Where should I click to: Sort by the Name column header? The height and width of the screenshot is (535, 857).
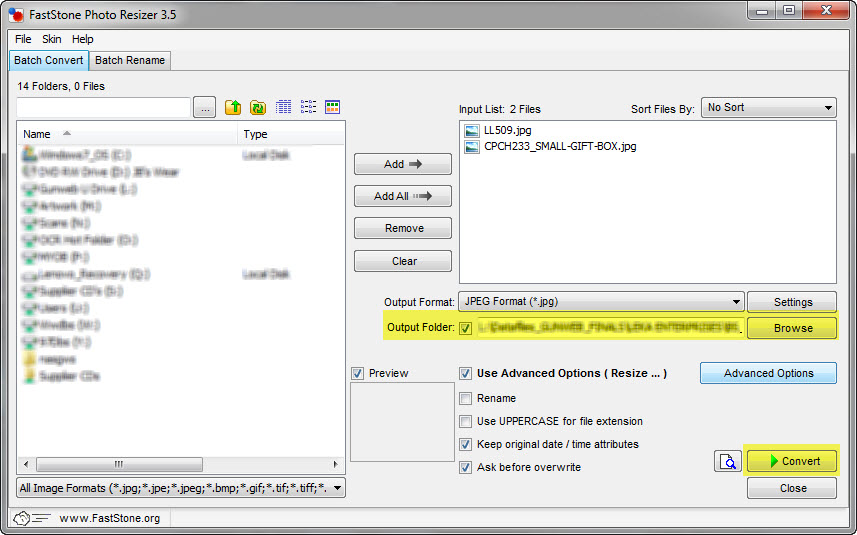point(127,134)
